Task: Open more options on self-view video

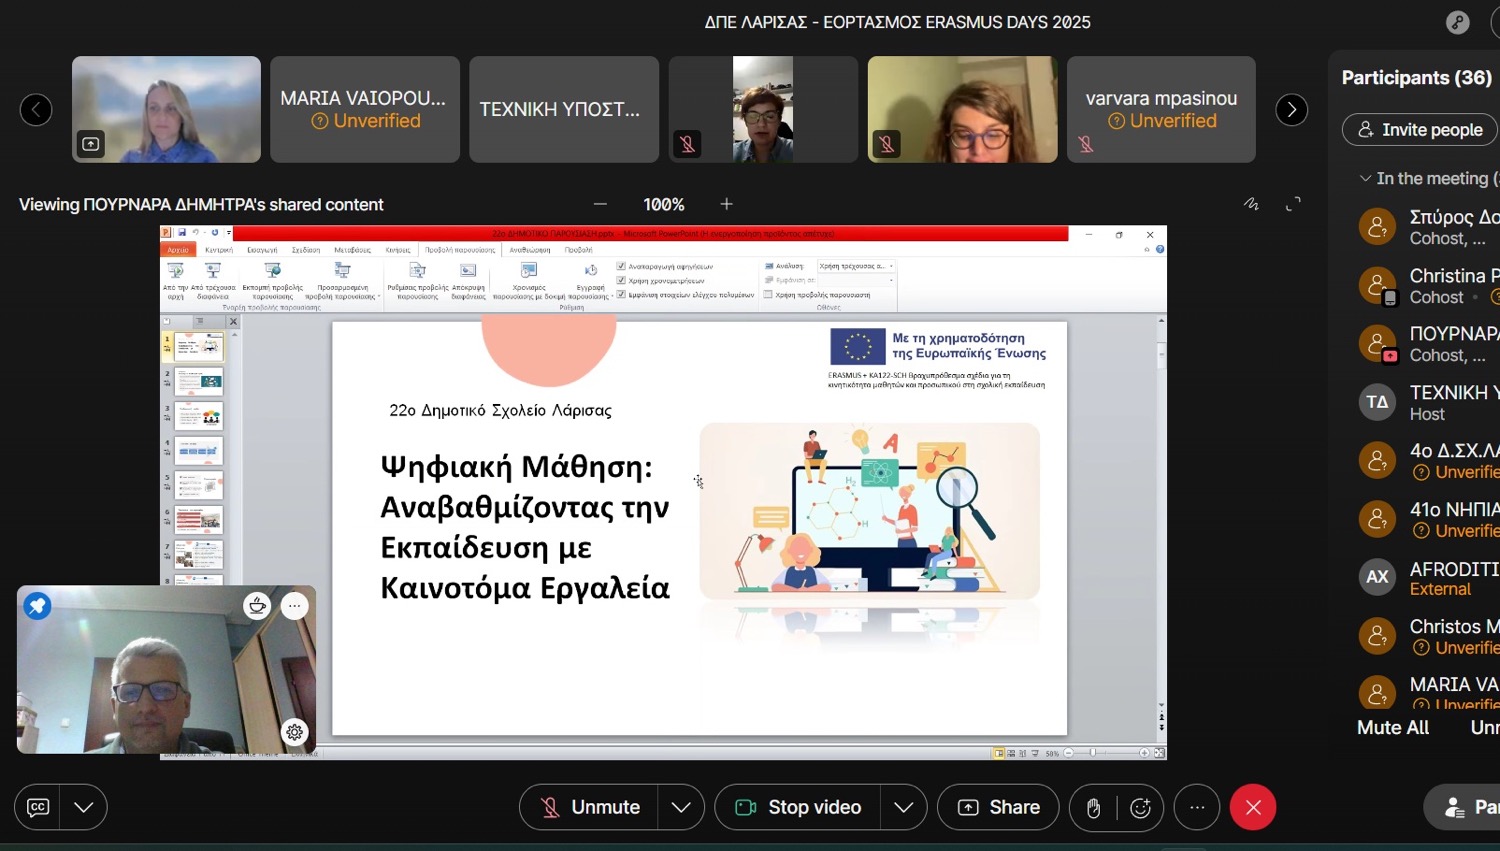Action: (294, 605)
